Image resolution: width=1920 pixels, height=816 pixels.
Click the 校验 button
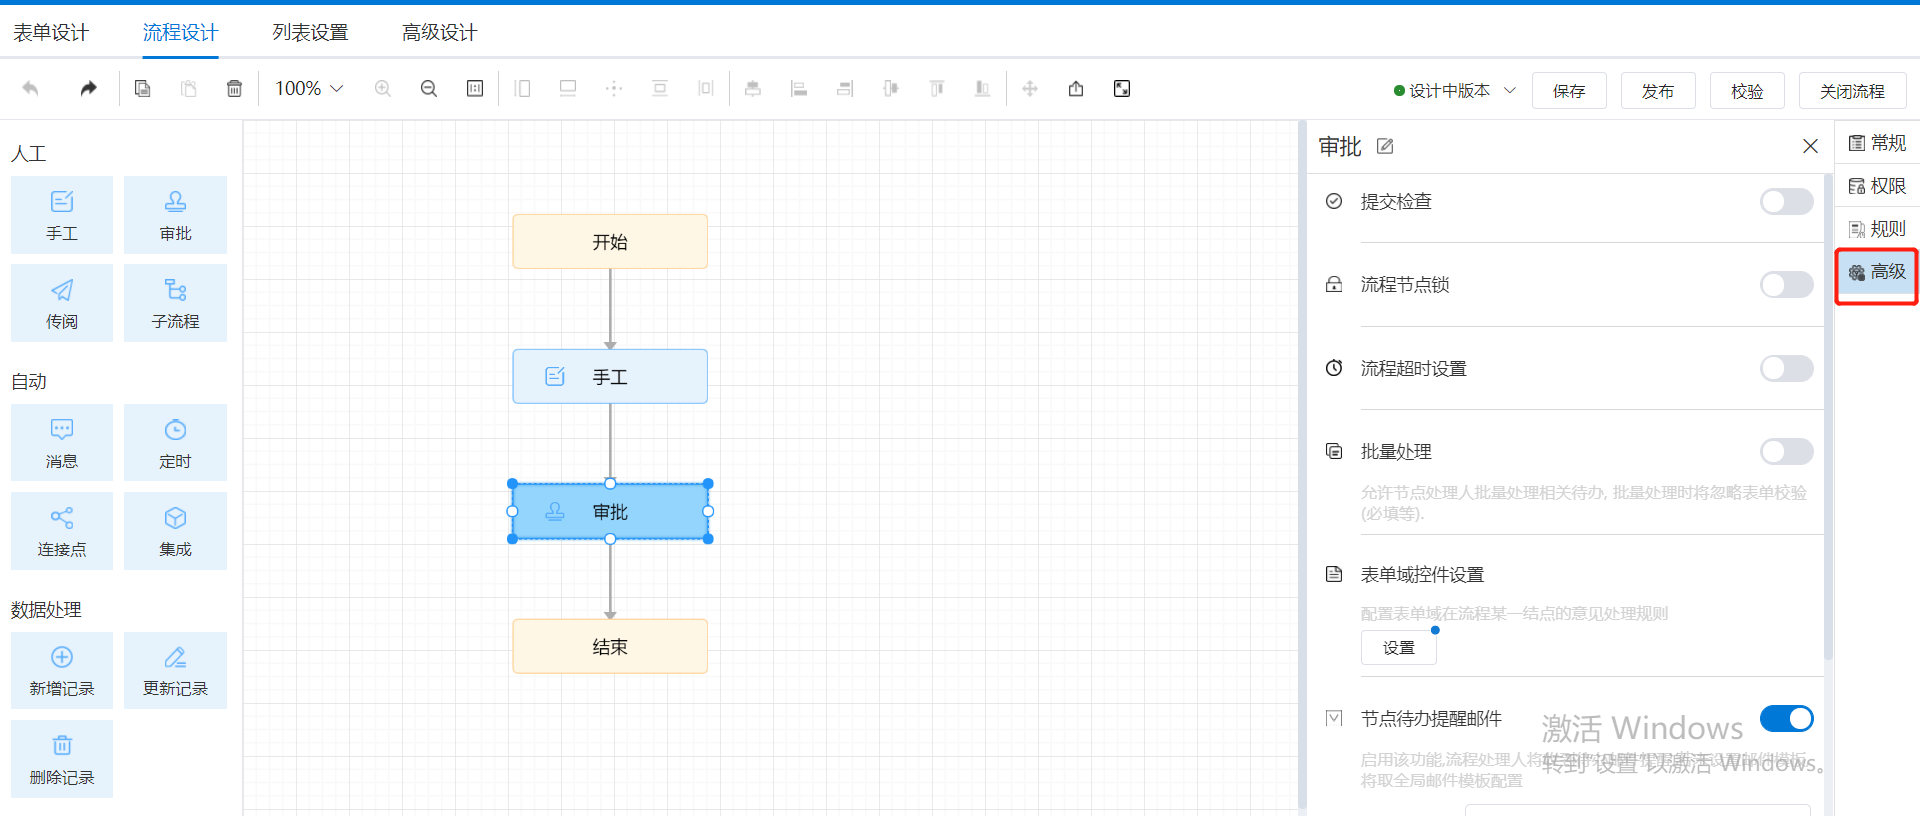click(x=1747, y=91)
